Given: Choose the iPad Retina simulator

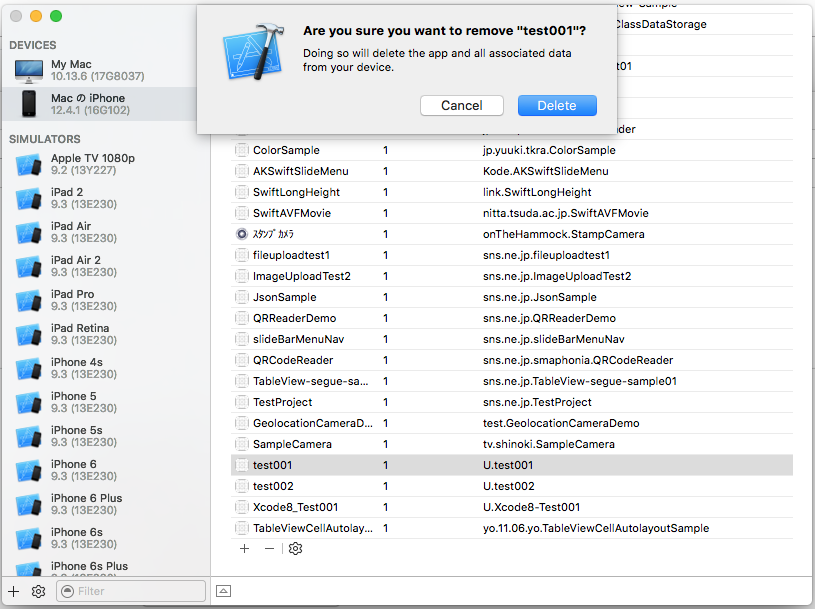Looking at the screenshot, I should pyautogui.click(x=106, y=334).
